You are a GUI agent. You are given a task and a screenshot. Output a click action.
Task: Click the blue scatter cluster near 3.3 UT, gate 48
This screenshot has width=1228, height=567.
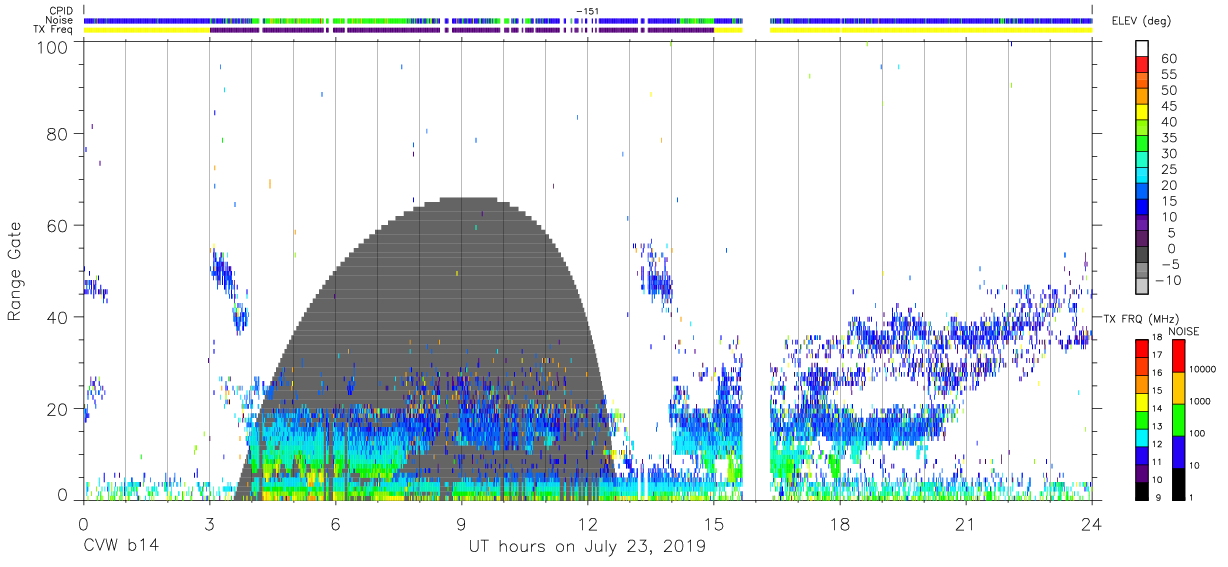tap(221, 272)
